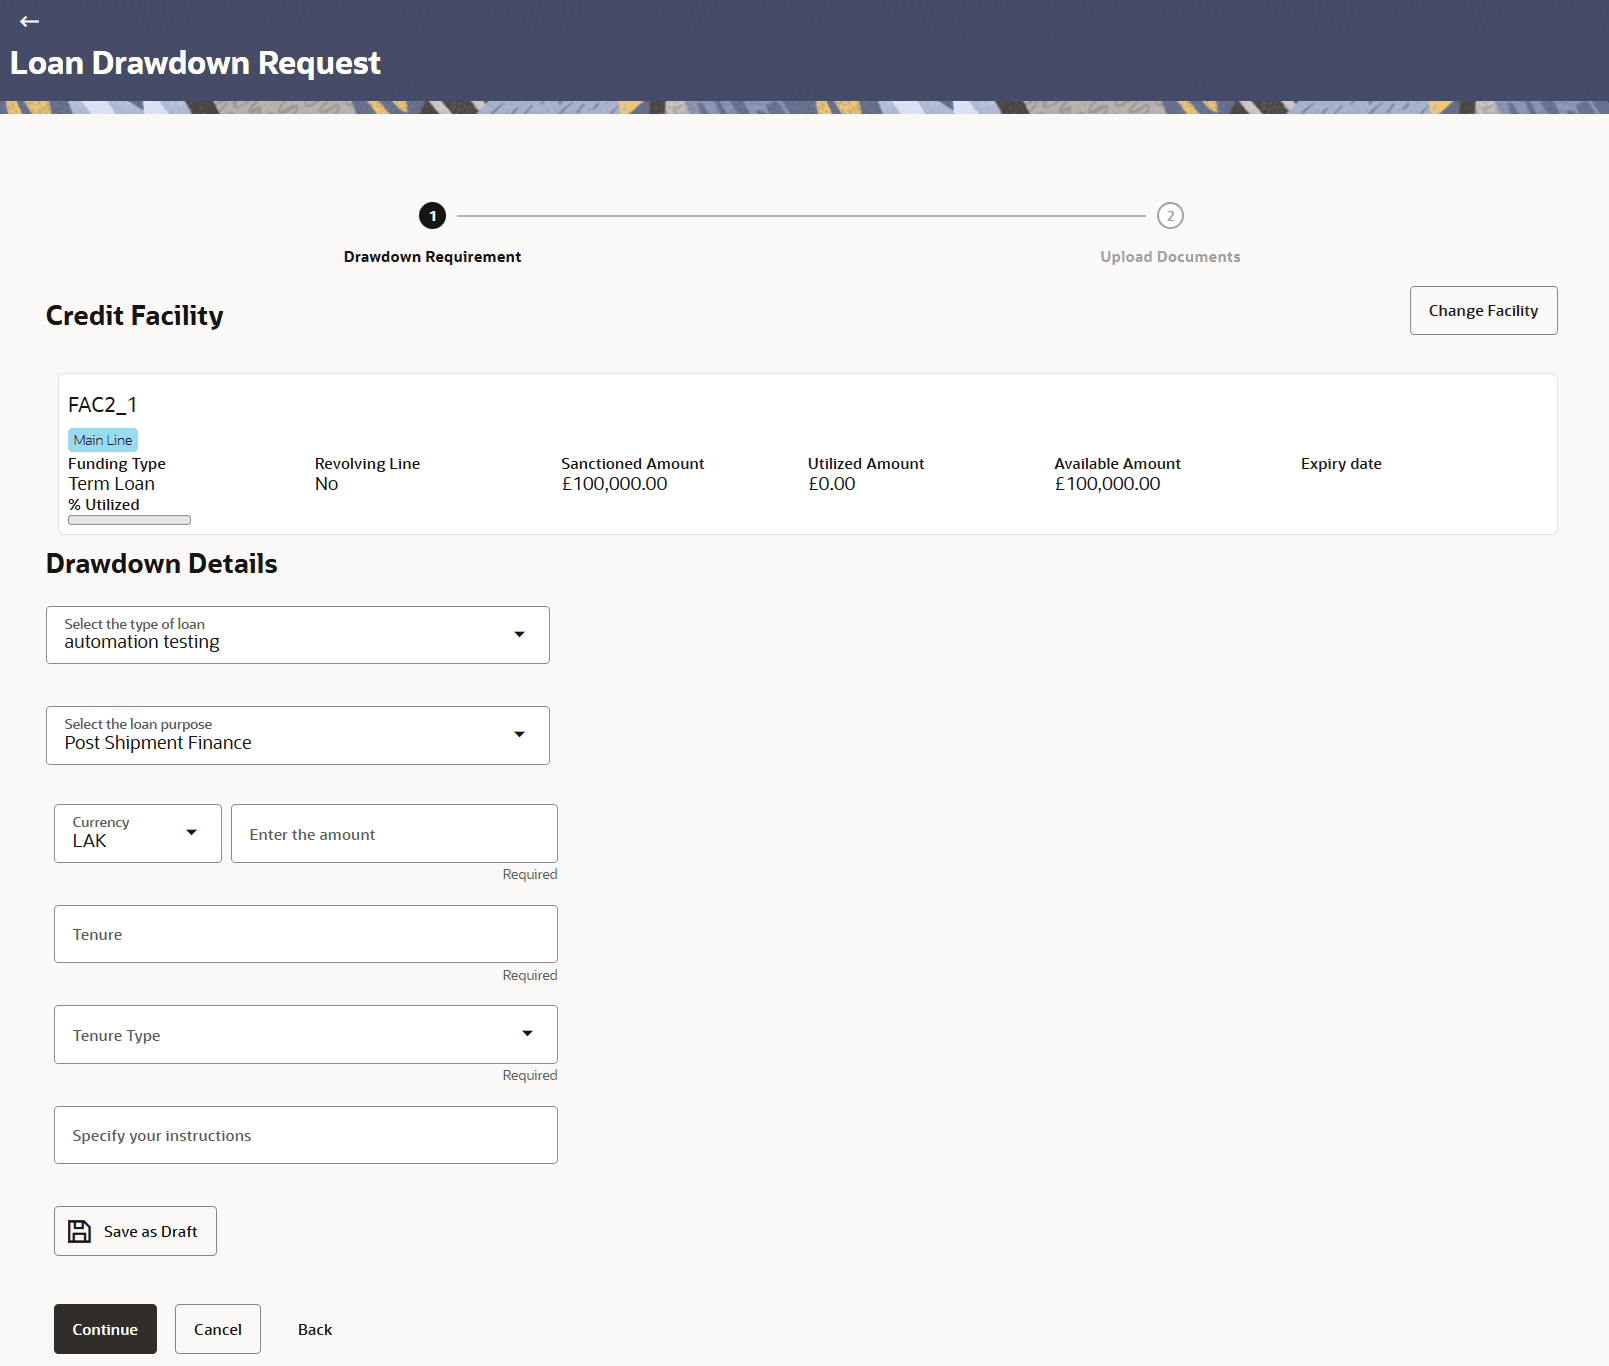Click the Loan Drawdown Request page title
The width and height of the screenshot is (1609, 1366).
[x=195, y=63]
